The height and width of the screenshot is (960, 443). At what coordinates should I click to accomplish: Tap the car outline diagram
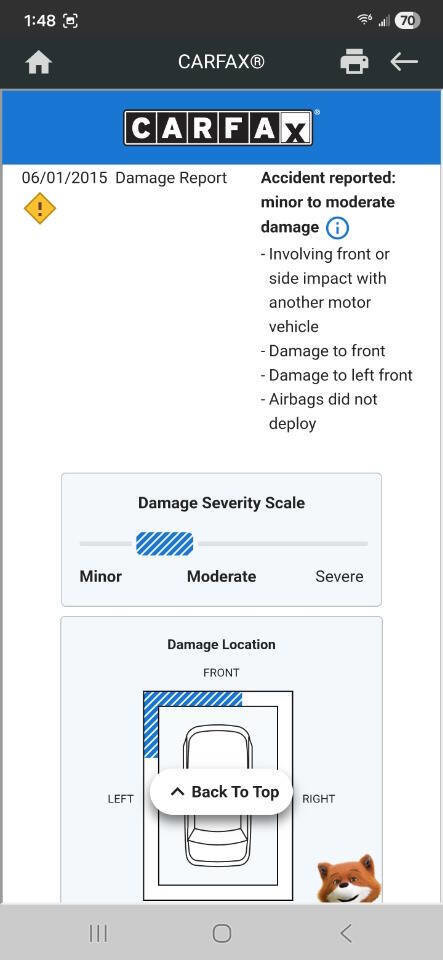click(218, 796)
